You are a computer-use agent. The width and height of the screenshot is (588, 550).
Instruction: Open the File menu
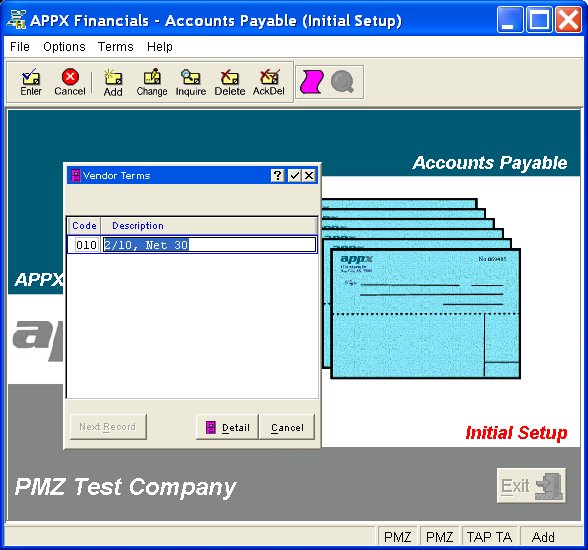pyautogui.click(x=20, y=47)
